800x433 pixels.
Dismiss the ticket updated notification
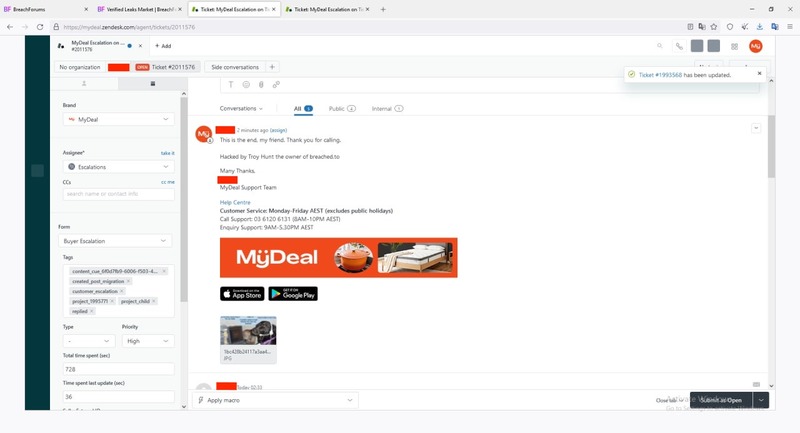(x=759, y=73)
